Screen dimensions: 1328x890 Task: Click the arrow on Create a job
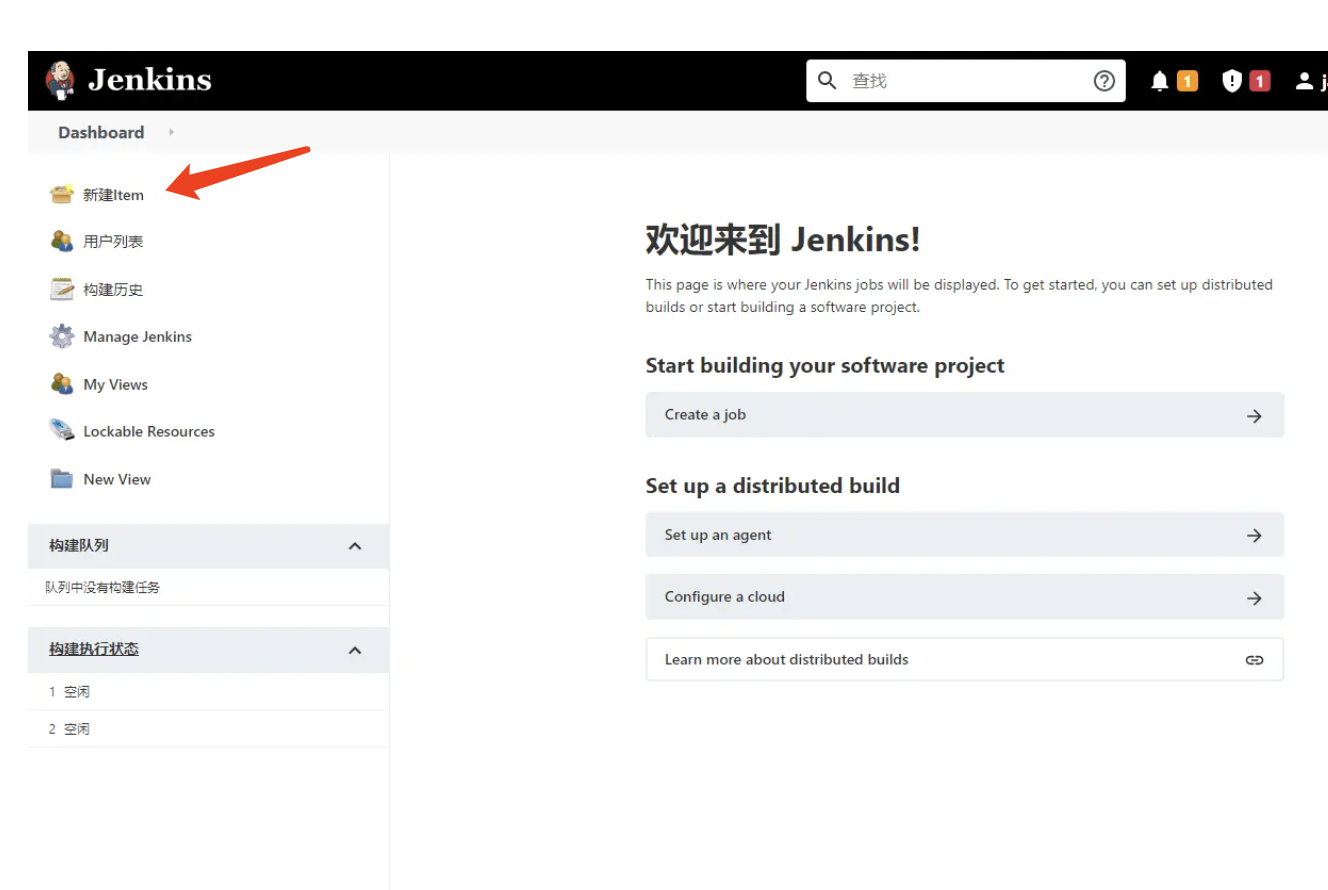tap(1254, 416)
